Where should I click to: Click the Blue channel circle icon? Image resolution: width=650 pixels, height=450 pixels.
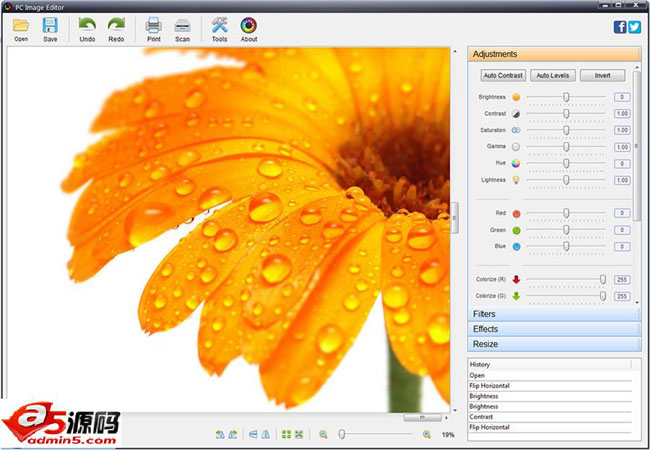(516, 247)
